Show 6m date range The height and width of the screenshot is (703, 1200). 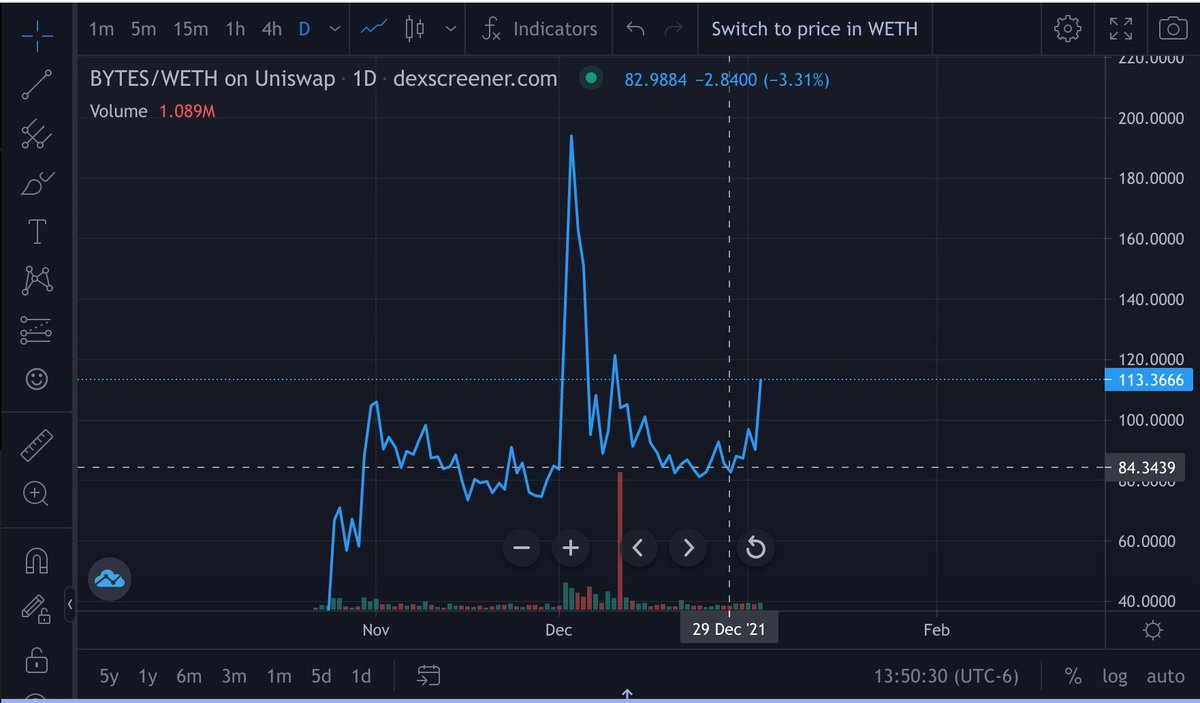click(x=189, y=676)
